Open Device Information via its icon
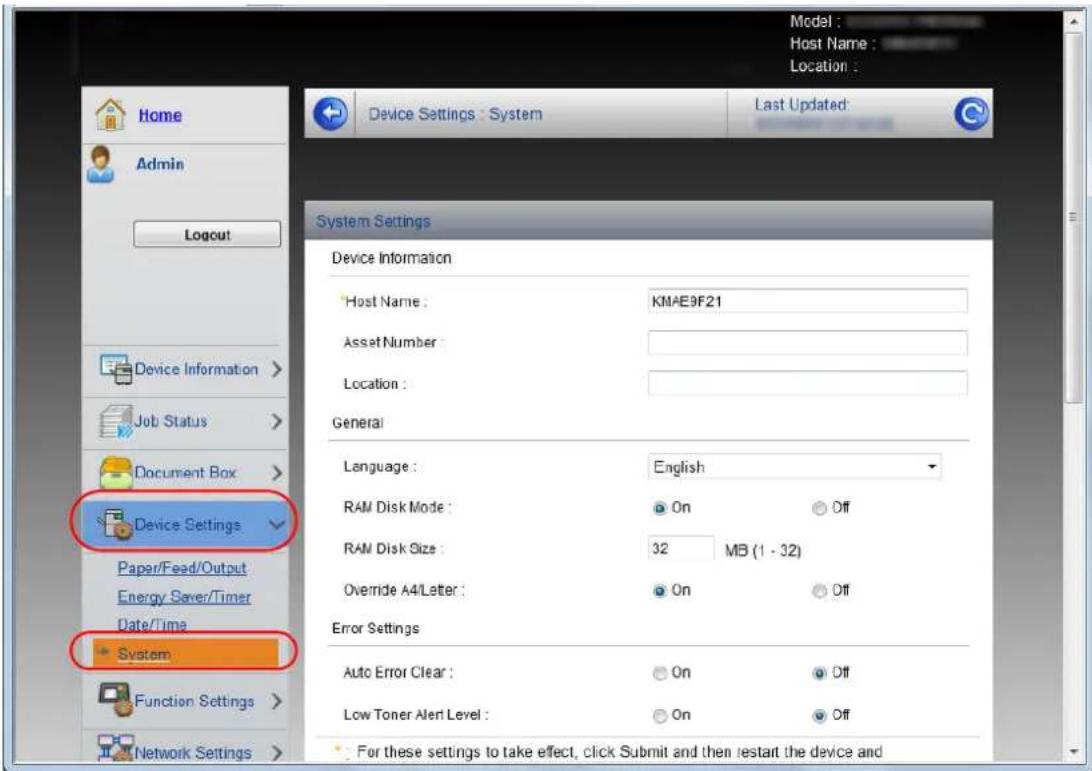This screenshot has height=771, width=1092. 116,368
